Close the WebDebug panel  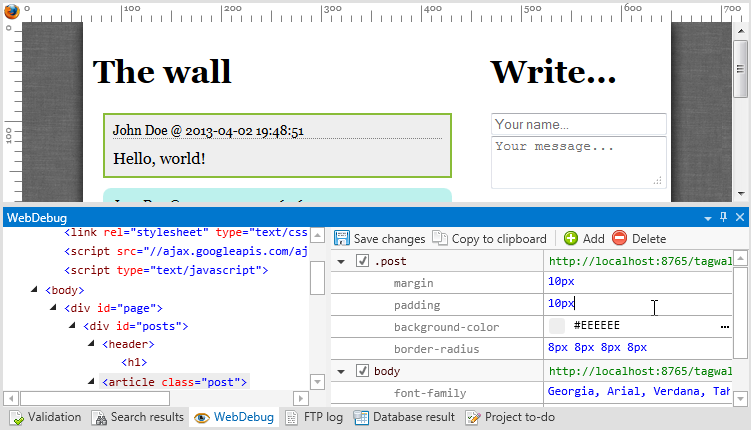pos(740,217)
